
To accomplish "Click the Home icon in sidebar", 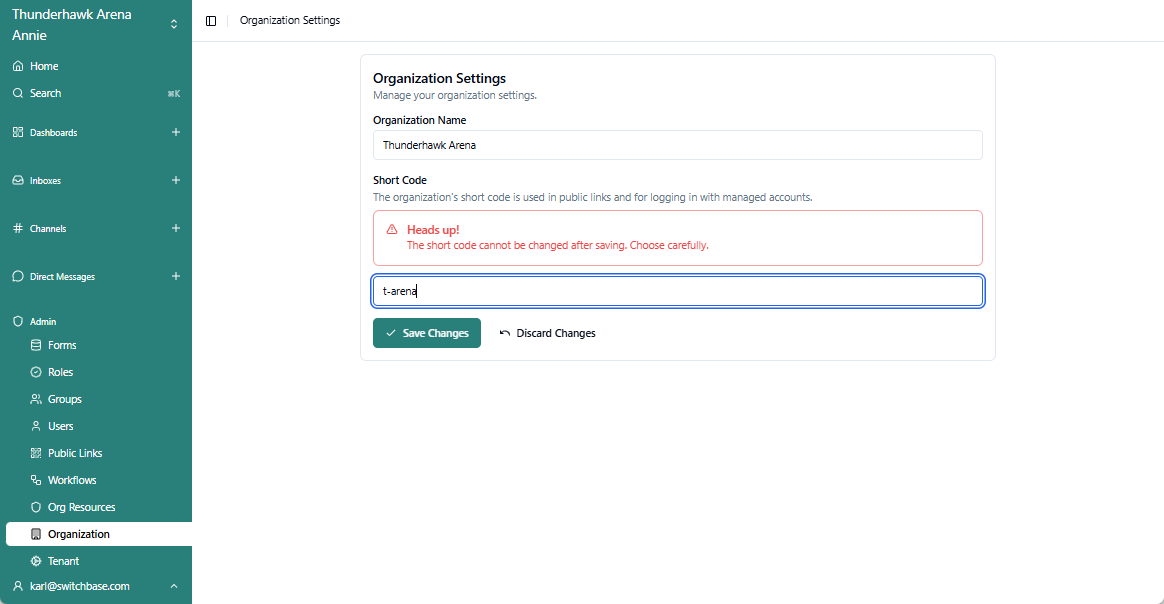I will click(x=18, y=66).
